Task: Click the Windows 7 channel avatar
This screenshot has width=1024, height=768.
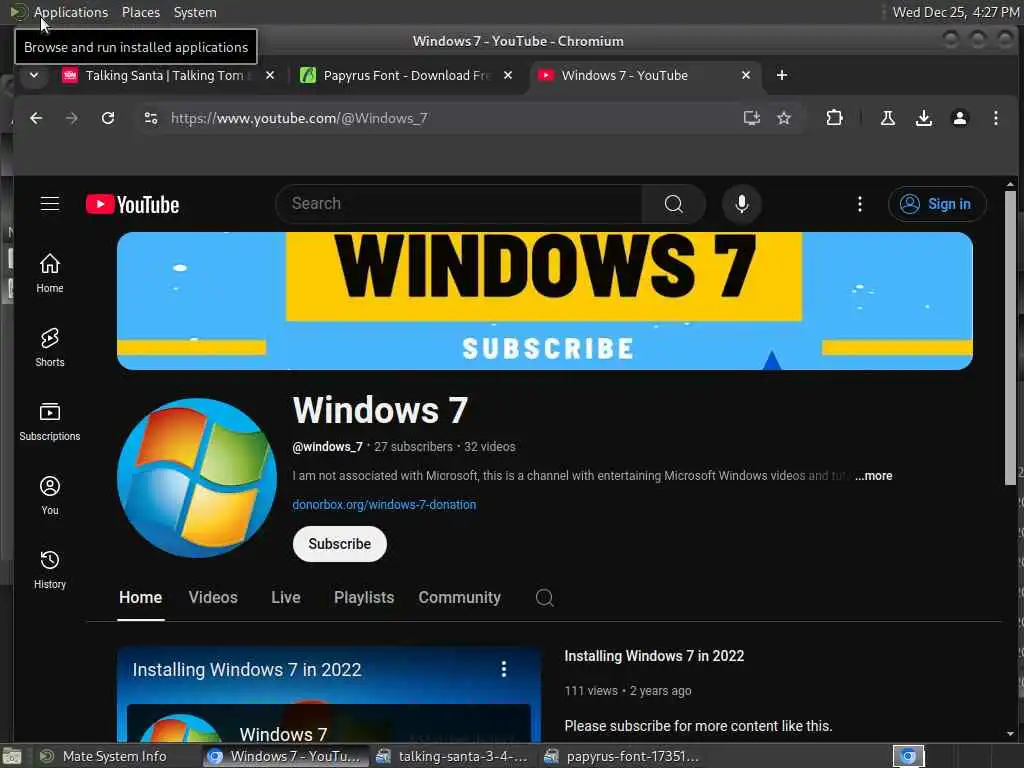Action: pyautogui.click(x=197, y=478)
